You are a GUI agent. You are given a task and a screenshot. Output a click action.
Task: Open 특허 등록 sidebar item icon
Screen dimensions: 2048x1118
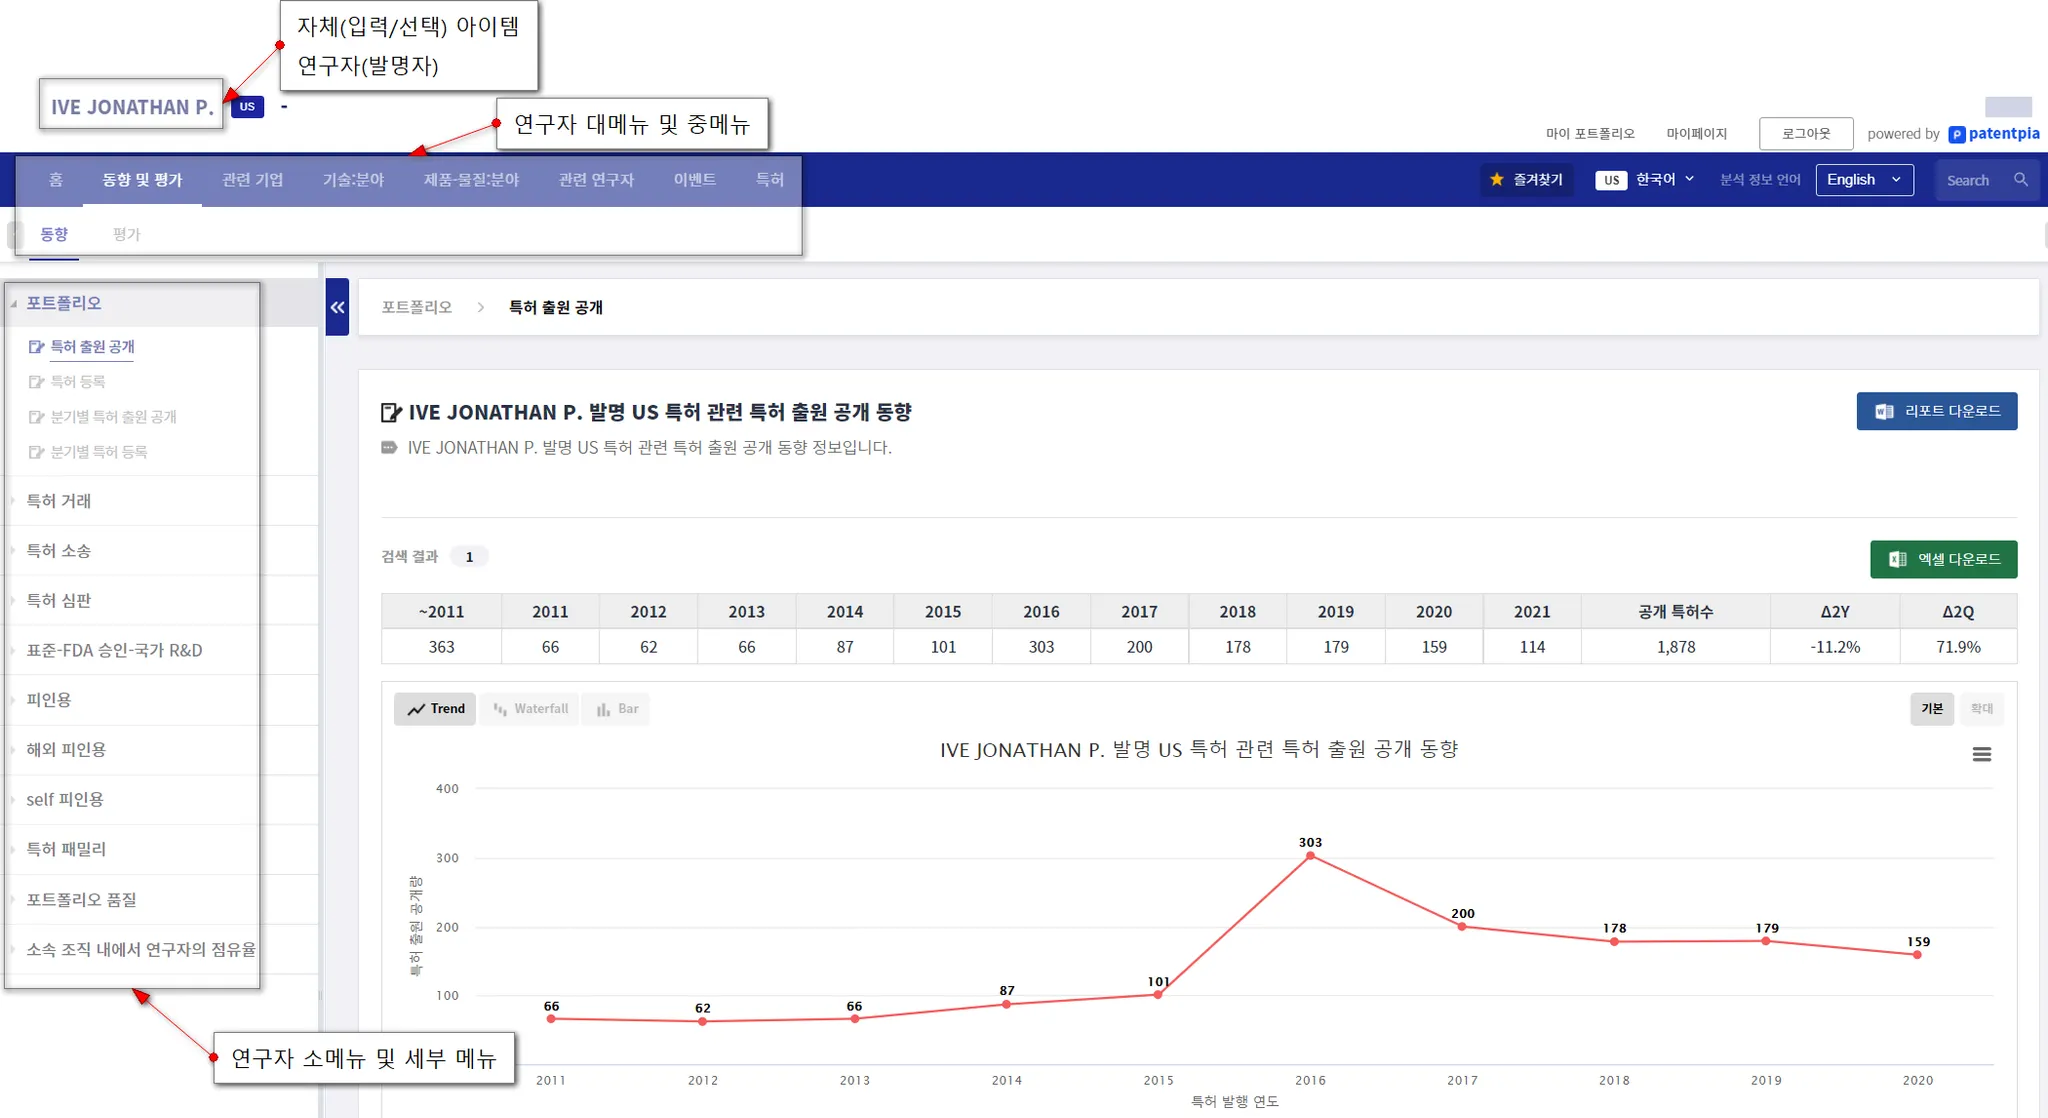36,382
